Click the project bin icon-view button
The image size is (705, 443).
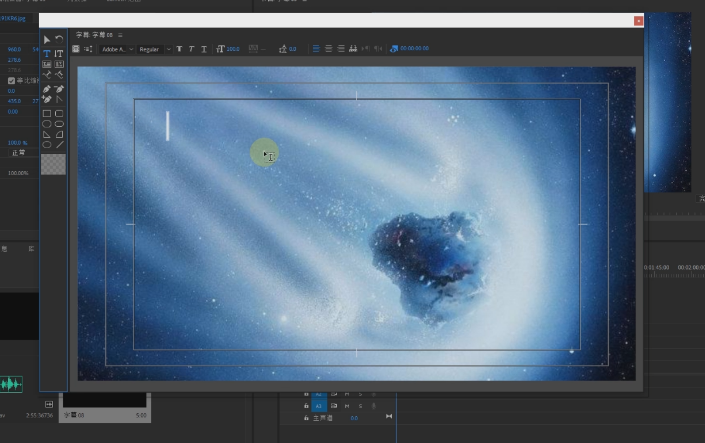(49, 404)
